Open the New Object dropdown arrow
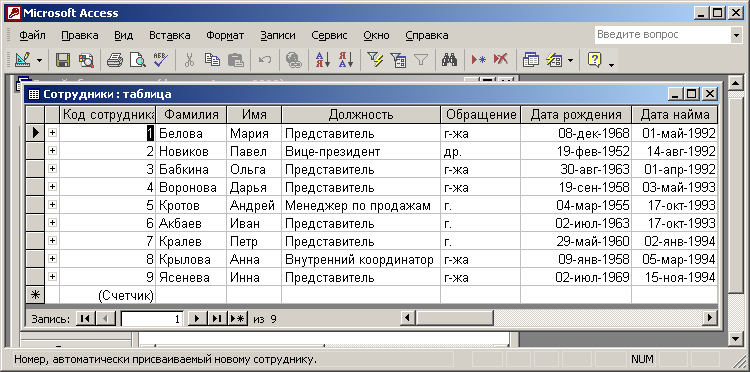The image size is (750, 372). pos(570,60)
